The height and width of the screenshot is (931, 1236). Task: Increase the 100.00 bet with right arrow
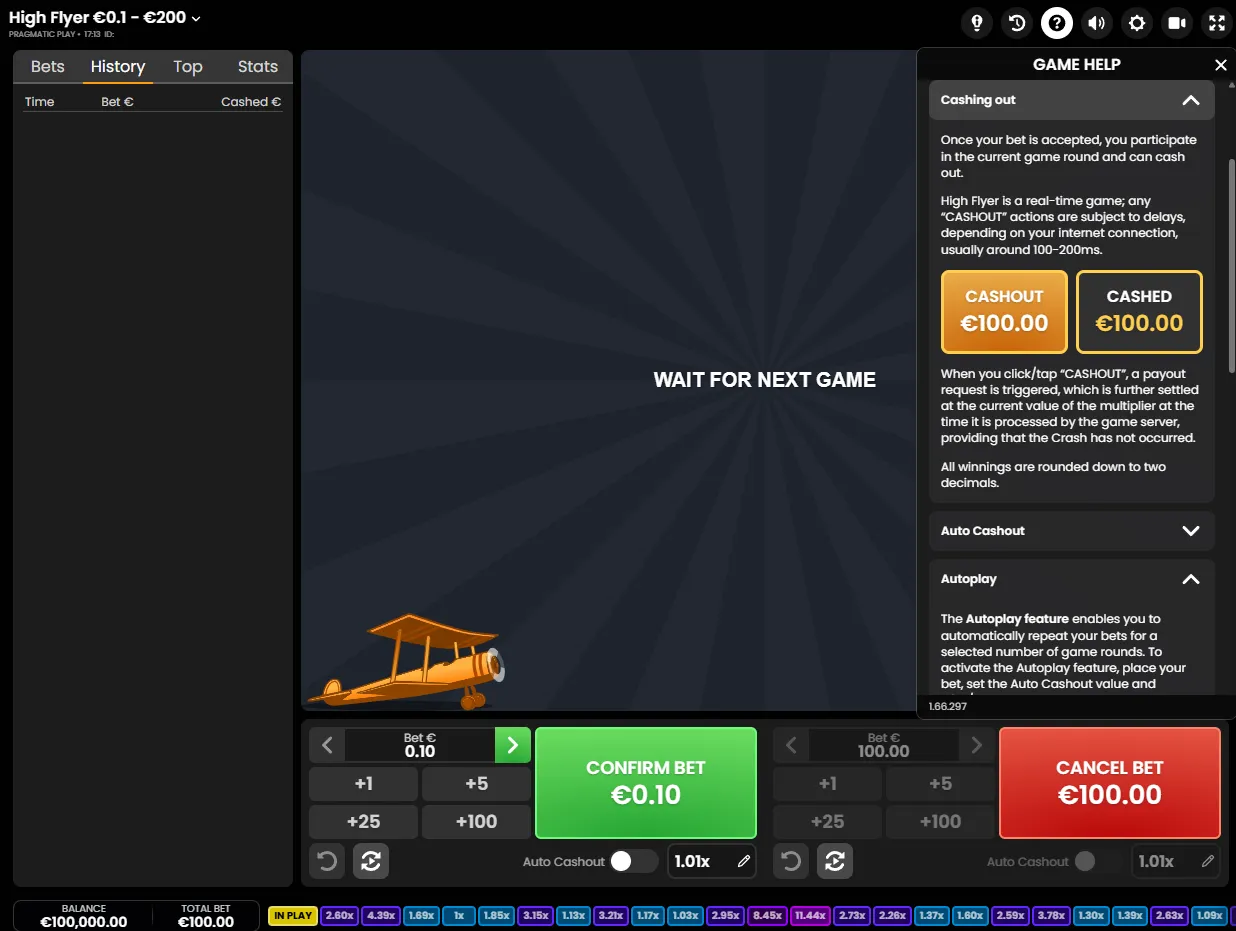[x=977, y=745]
